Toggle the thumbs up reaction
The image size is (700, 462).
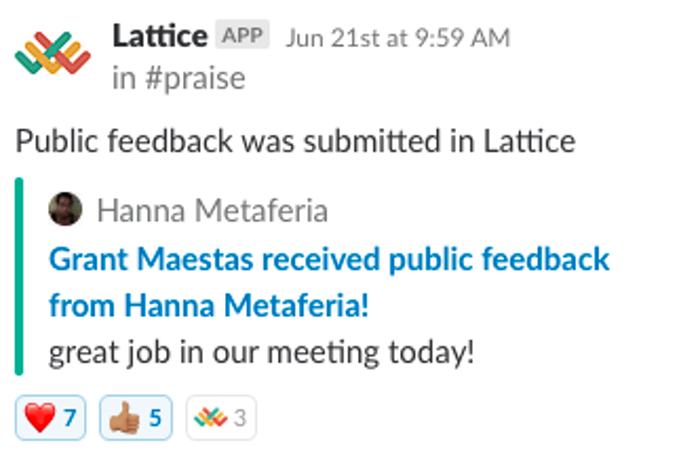pos(136,418)
